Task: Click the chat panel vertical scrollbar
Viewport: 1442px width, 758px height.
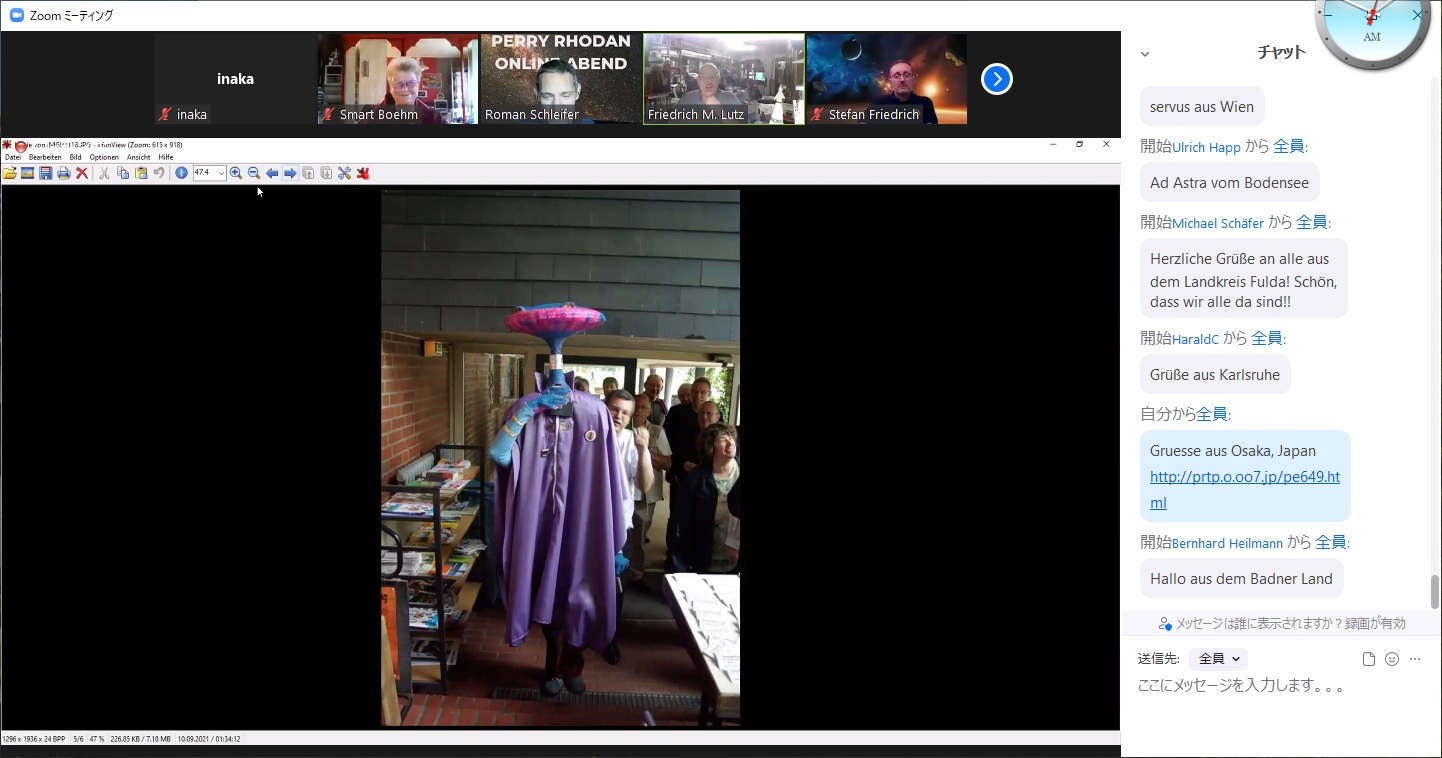Action: point(1435,592)
